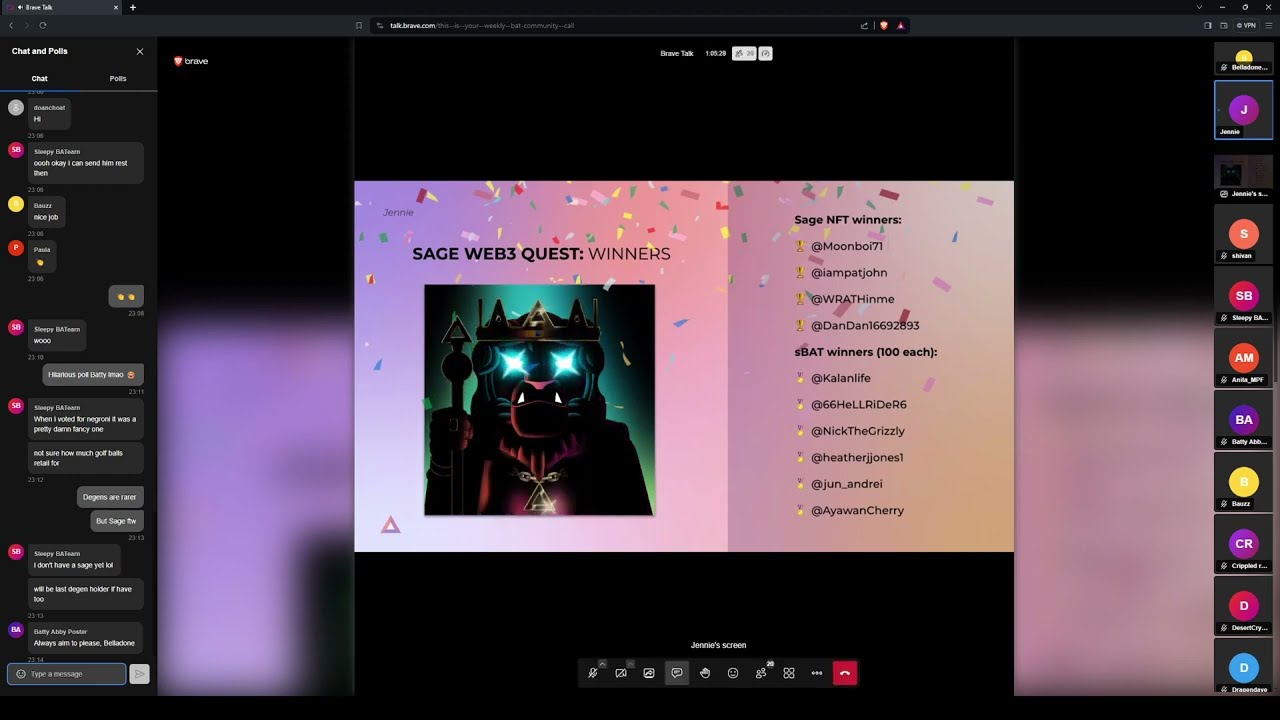Select DesertCry participant thumbnail
The width and height of the screenshot is (1280, 720).
click(1244, 605)
